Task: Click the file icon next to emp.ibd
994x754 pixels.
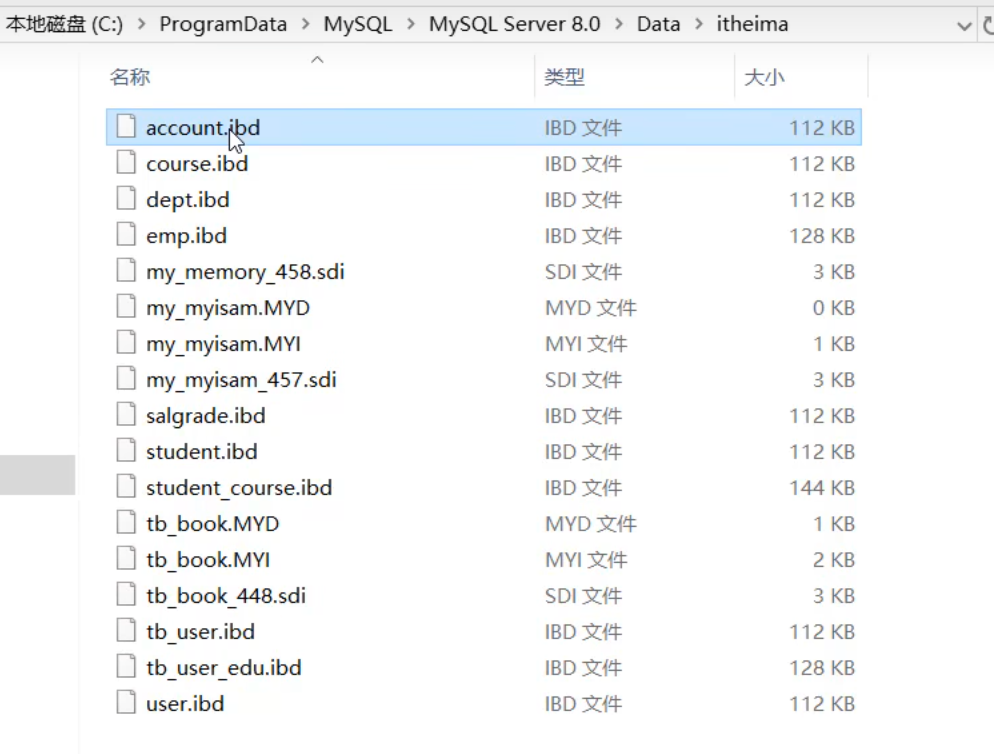Action: (x=125, y=235)
